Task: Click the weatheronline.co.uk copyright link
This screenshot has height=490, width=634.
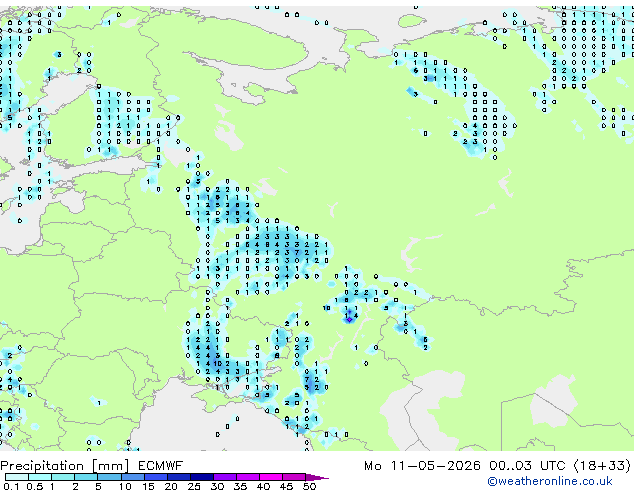Action: (x=550, y=481)
